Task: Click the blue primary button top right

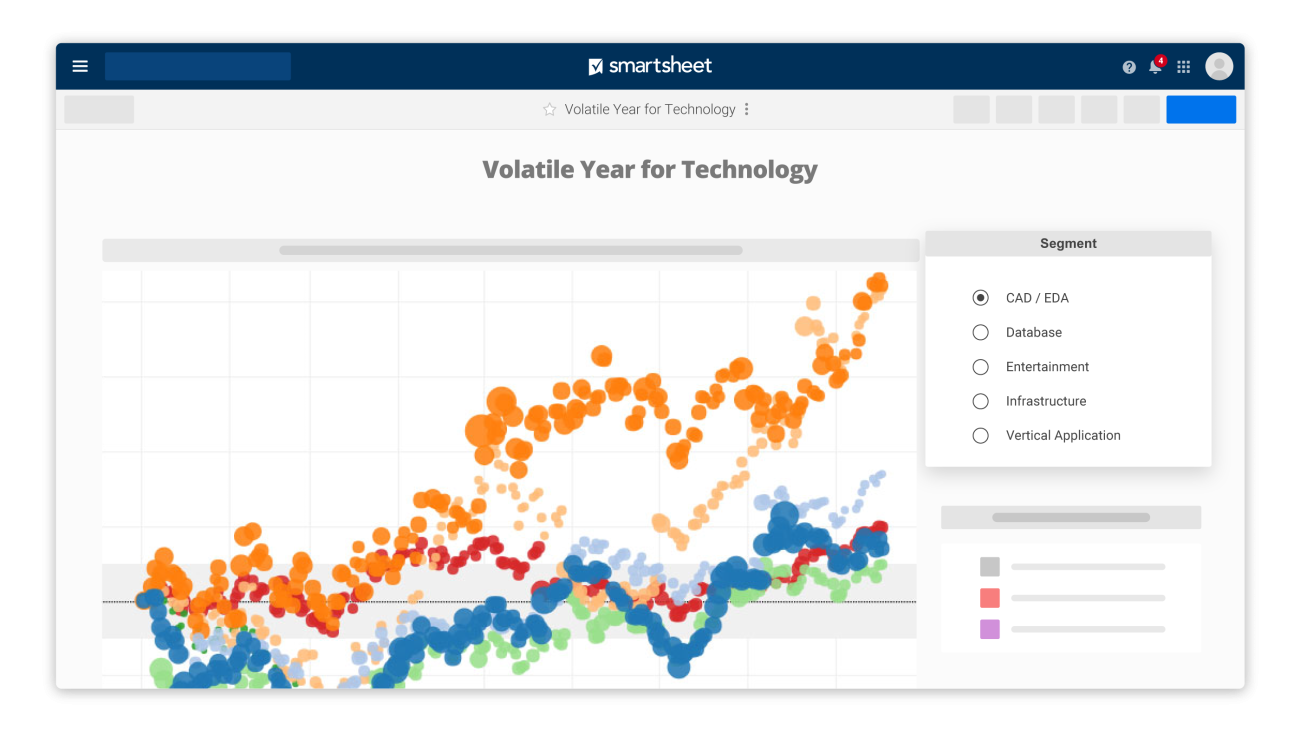Action: point(1200,109)
